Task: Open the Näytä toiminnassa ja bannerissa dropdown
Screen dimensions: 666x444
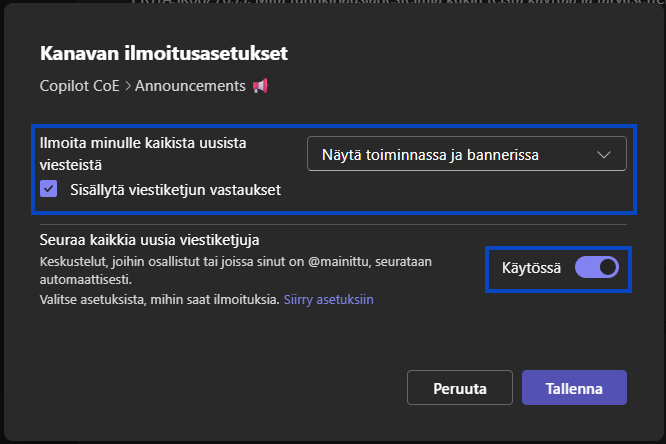Action: (466, 154)
